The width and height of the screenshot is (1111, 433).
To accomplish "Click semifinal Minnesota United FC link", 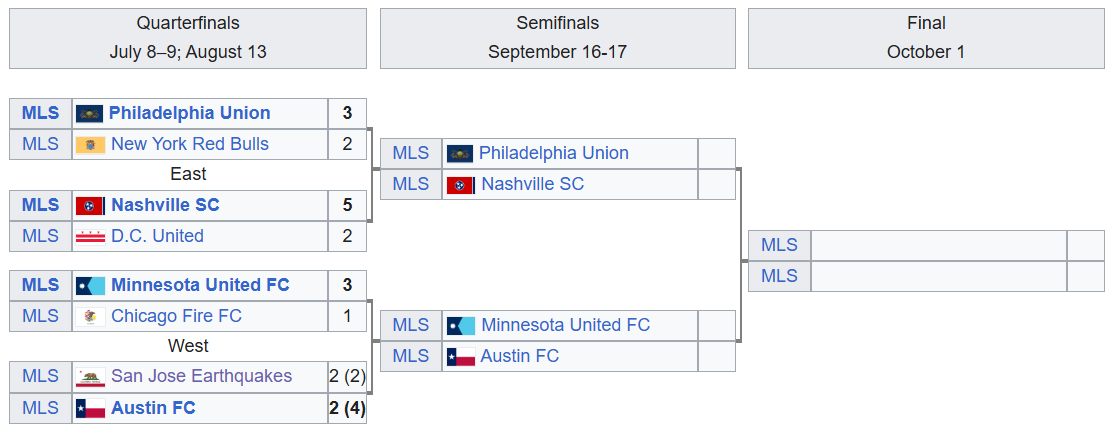I will [x=565, y=325].
